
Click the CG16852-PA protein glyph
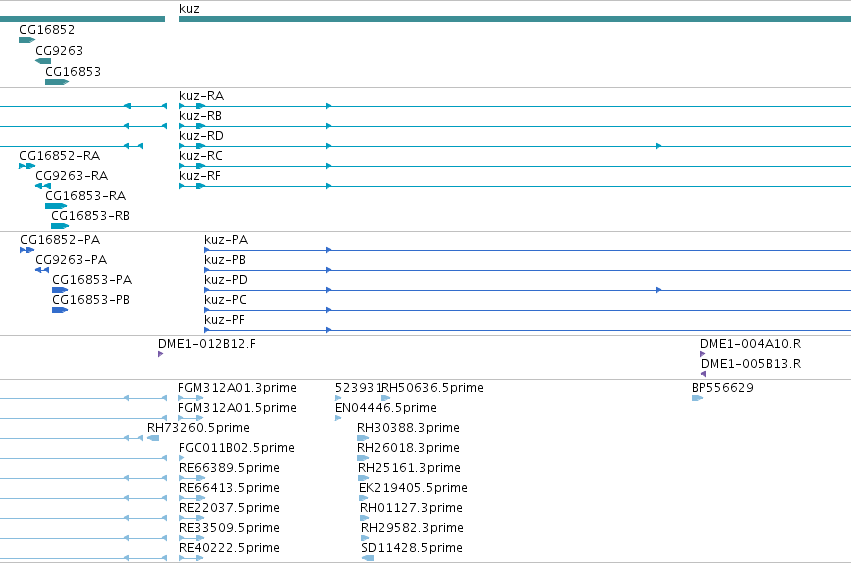click(x=27, y=250)
